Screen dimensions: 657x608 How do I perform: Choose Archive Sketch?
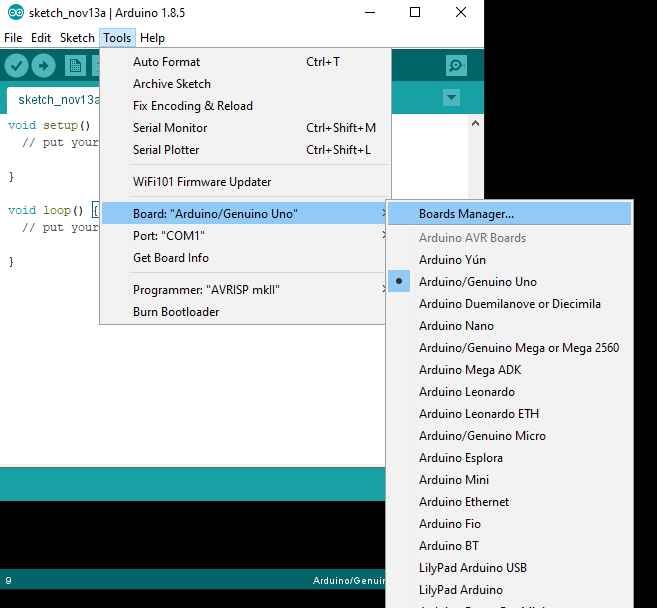pyautogui.click(x=246, y=84)
